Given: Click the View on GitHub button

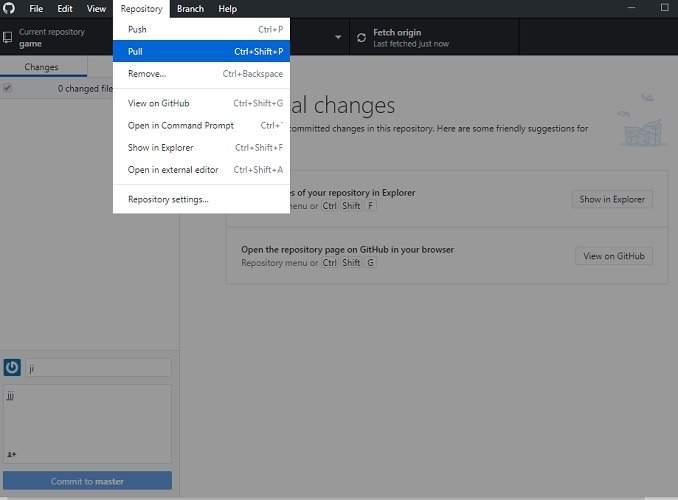Looking at the screenshot, I should click(x=614, y=256).
